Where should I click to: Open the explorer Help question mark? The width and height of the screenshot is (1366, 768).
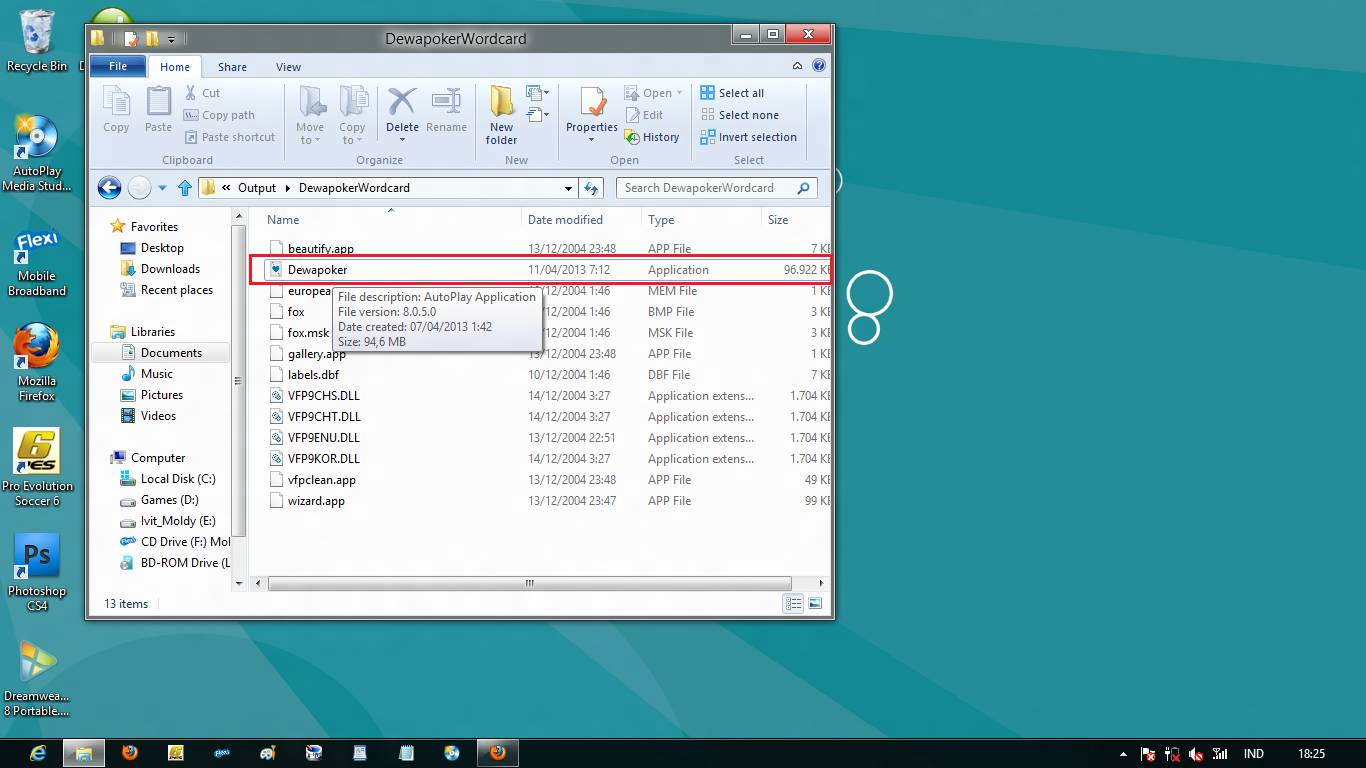819,66
